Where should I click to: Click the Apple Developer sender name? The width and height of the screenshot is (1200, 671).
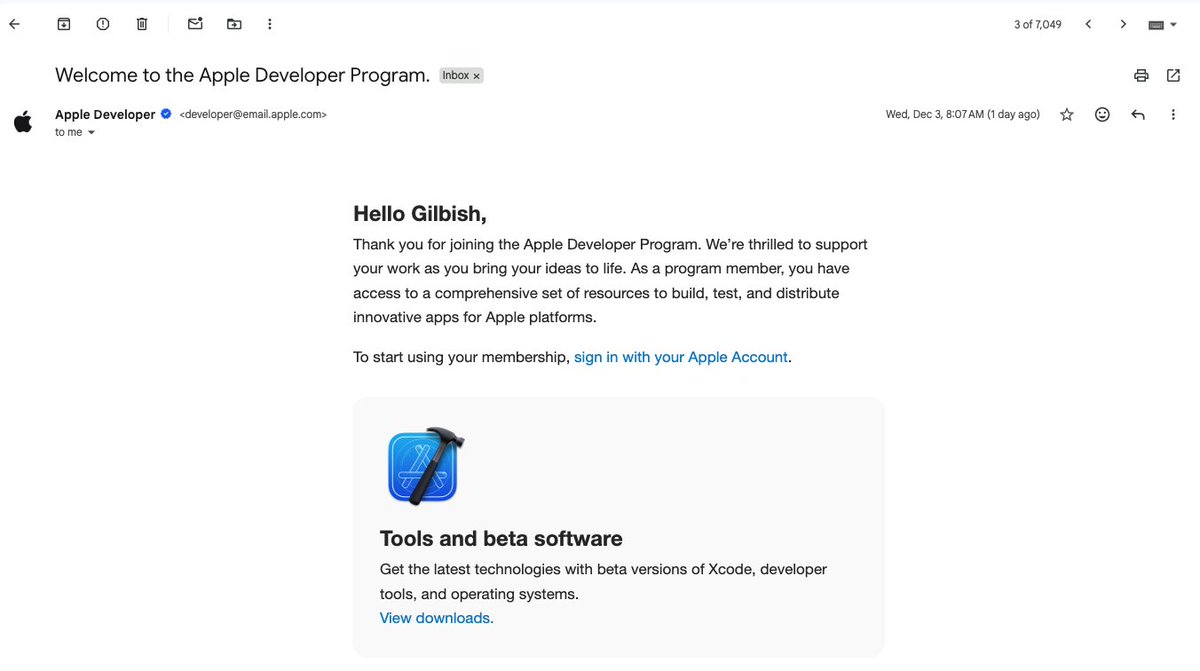point(105,114)
